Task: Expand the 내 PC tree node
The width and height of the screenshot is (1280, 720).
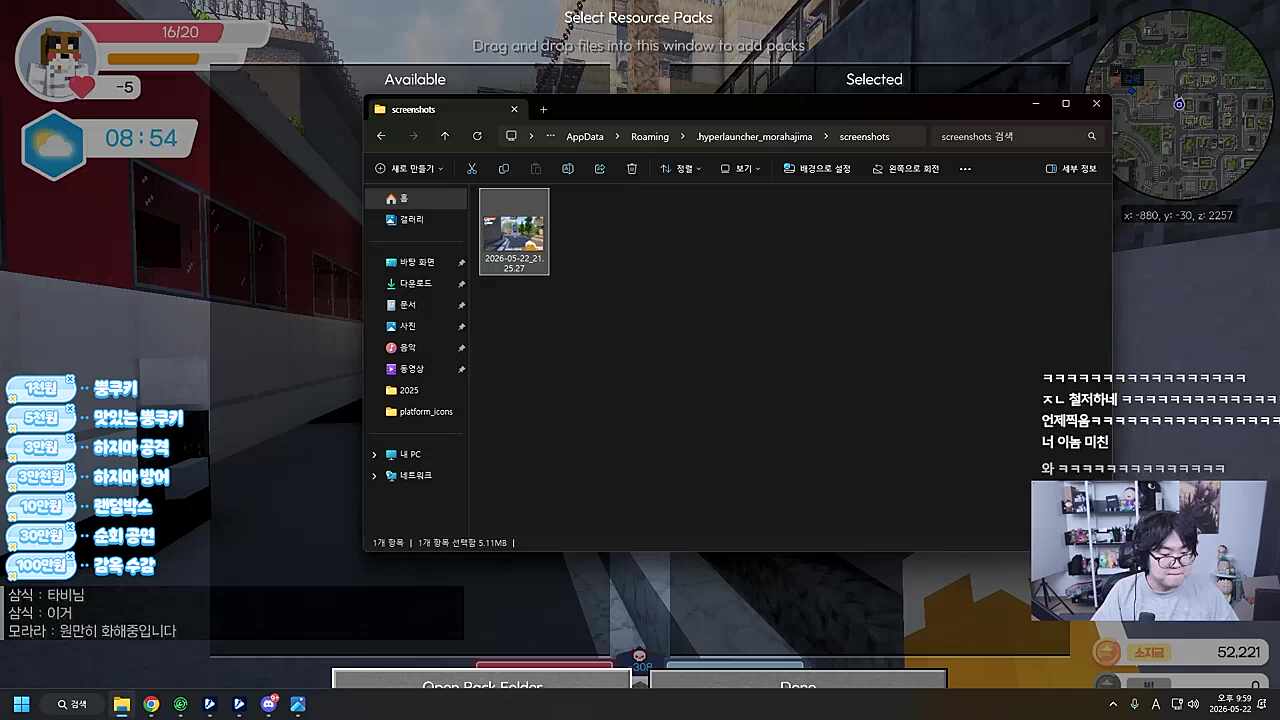Action: click(375, 454)
